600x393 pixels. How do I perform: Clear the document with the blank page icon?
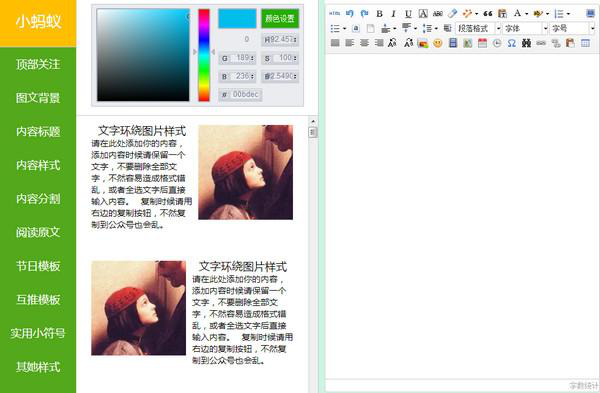(370, 28)
